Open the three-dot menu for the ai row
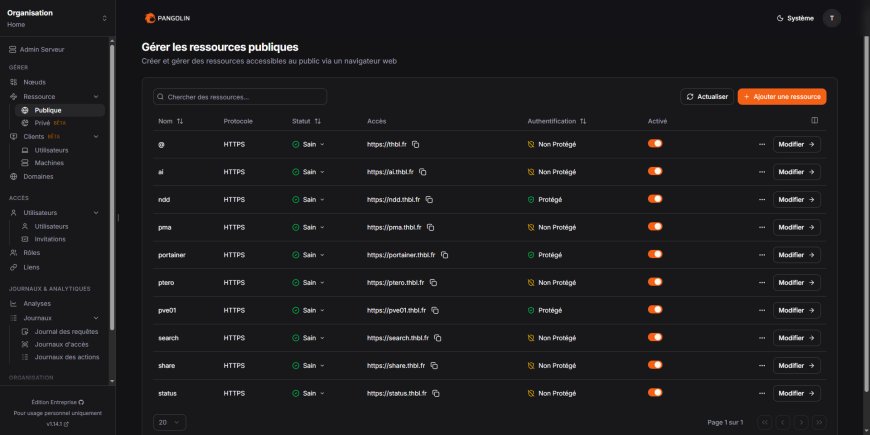Screen dimensions: 870x435 point(762,172)
